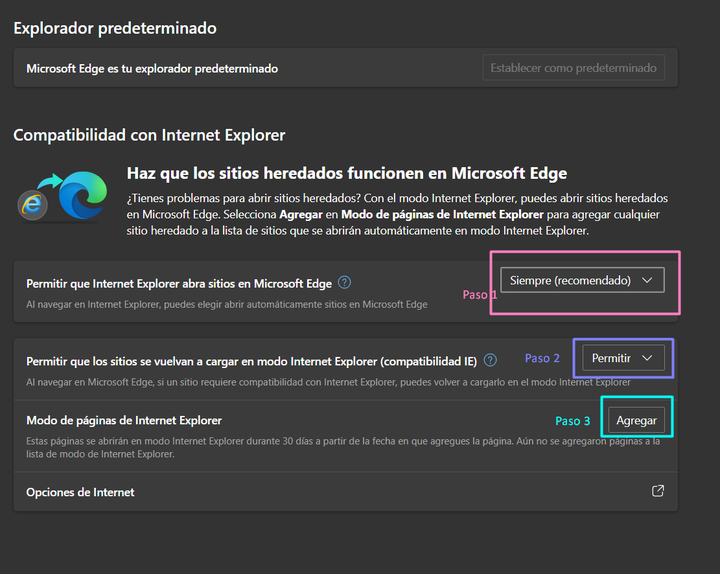This screenshot has width=720, height=574.
Task: Click the cyan Paso 3 label
Action: 573,421
